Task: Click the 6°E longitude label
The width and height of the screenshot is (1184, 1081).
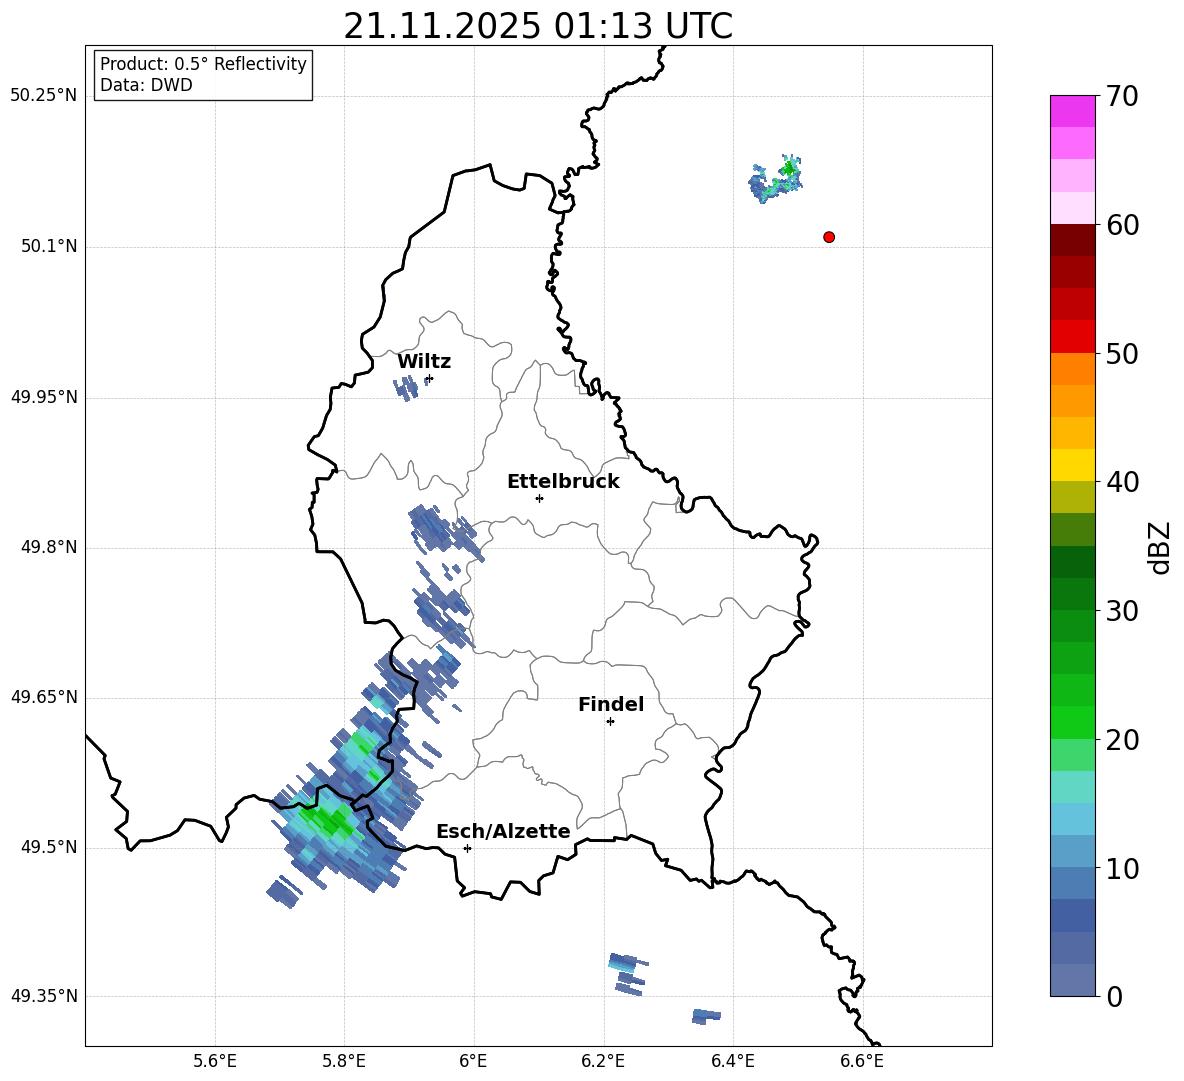Action: pos(473,1061)
